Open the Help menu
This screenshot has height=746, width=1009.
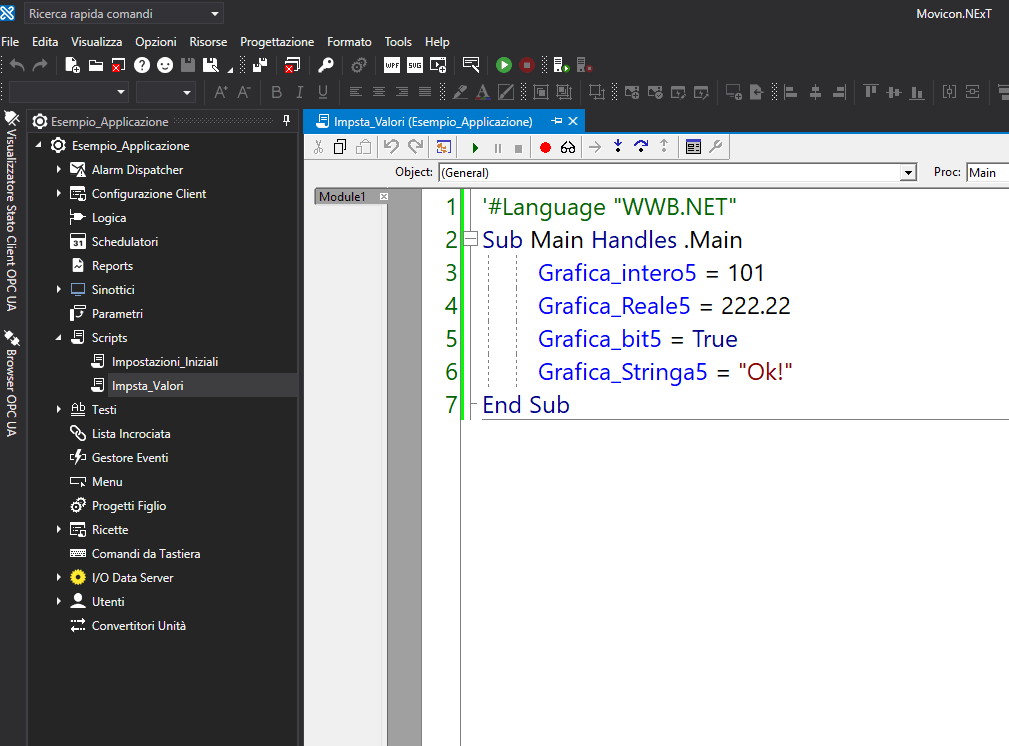point(437,42)
